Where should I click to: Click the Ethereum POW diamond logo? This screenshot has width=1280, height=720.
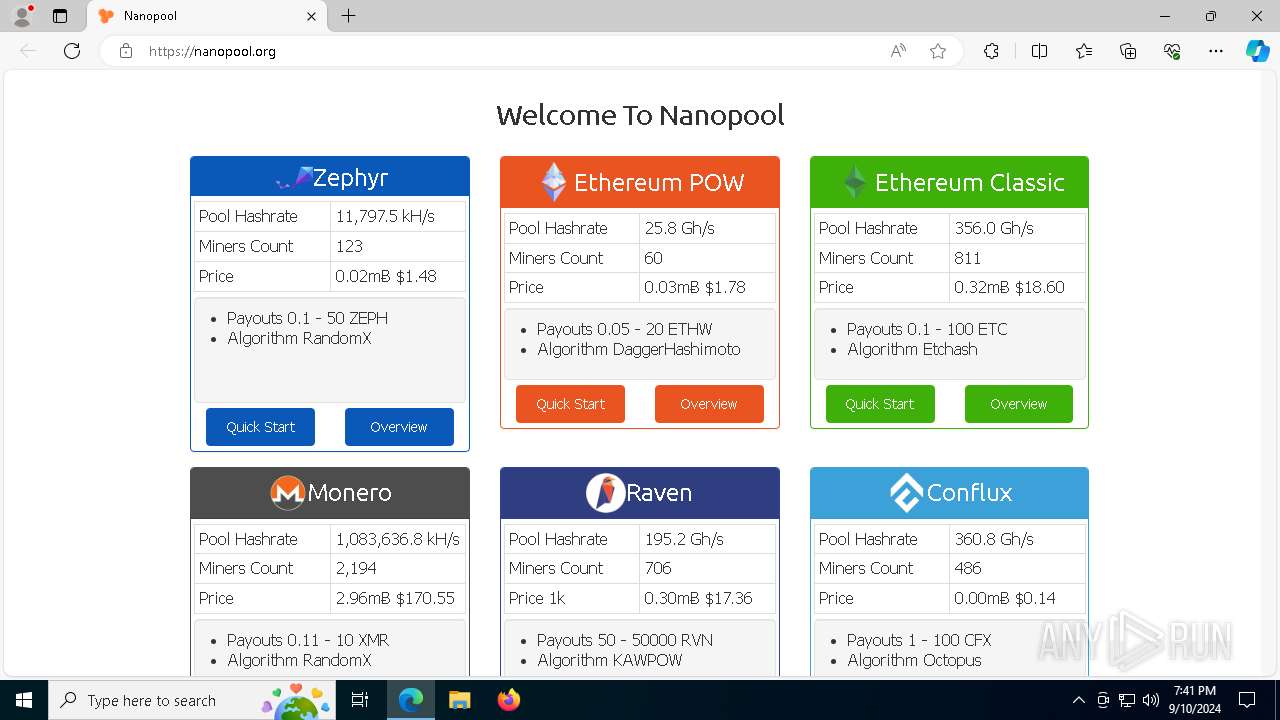[554, 182]
